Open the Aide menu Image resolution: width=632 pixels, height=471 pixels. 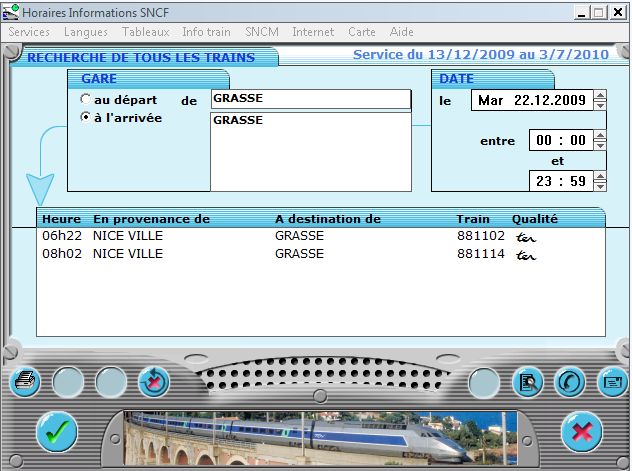(401, 32)
